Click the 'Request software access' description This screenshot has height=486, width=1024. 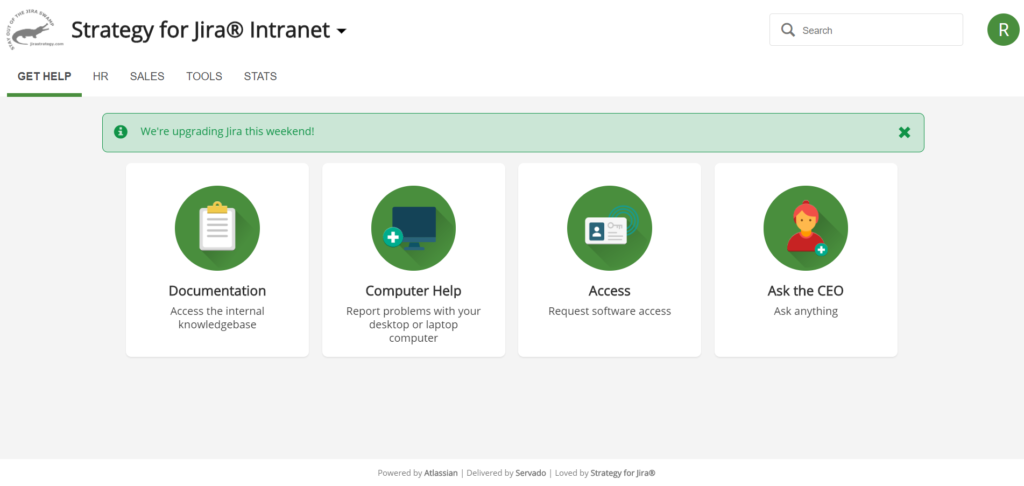(x=609, y=311)
